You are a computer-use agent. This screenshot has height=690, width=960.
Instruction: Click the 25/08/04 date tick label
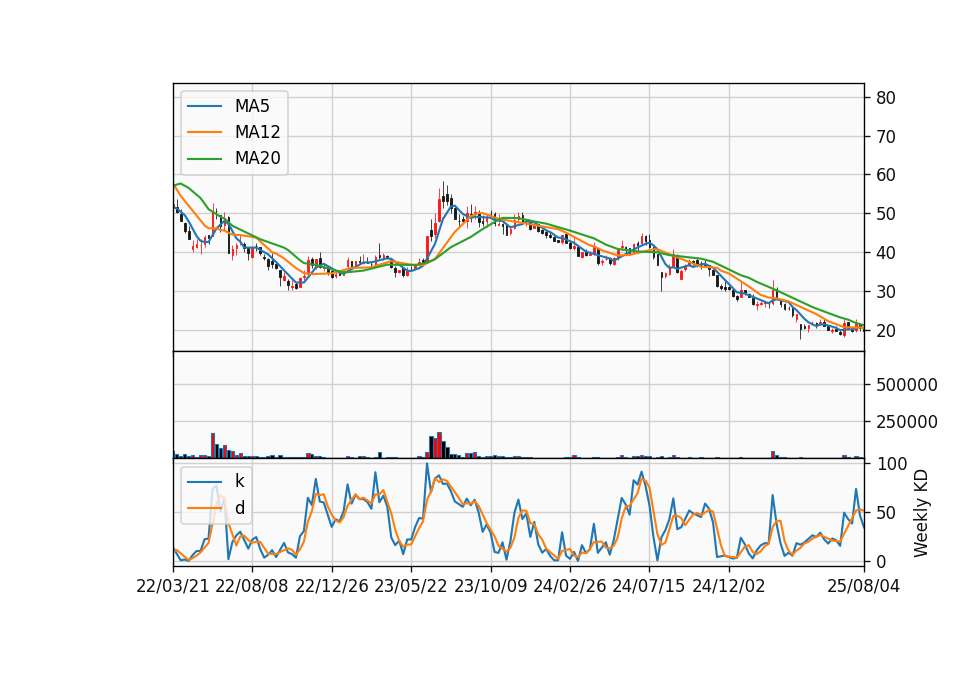pos(864,586)
